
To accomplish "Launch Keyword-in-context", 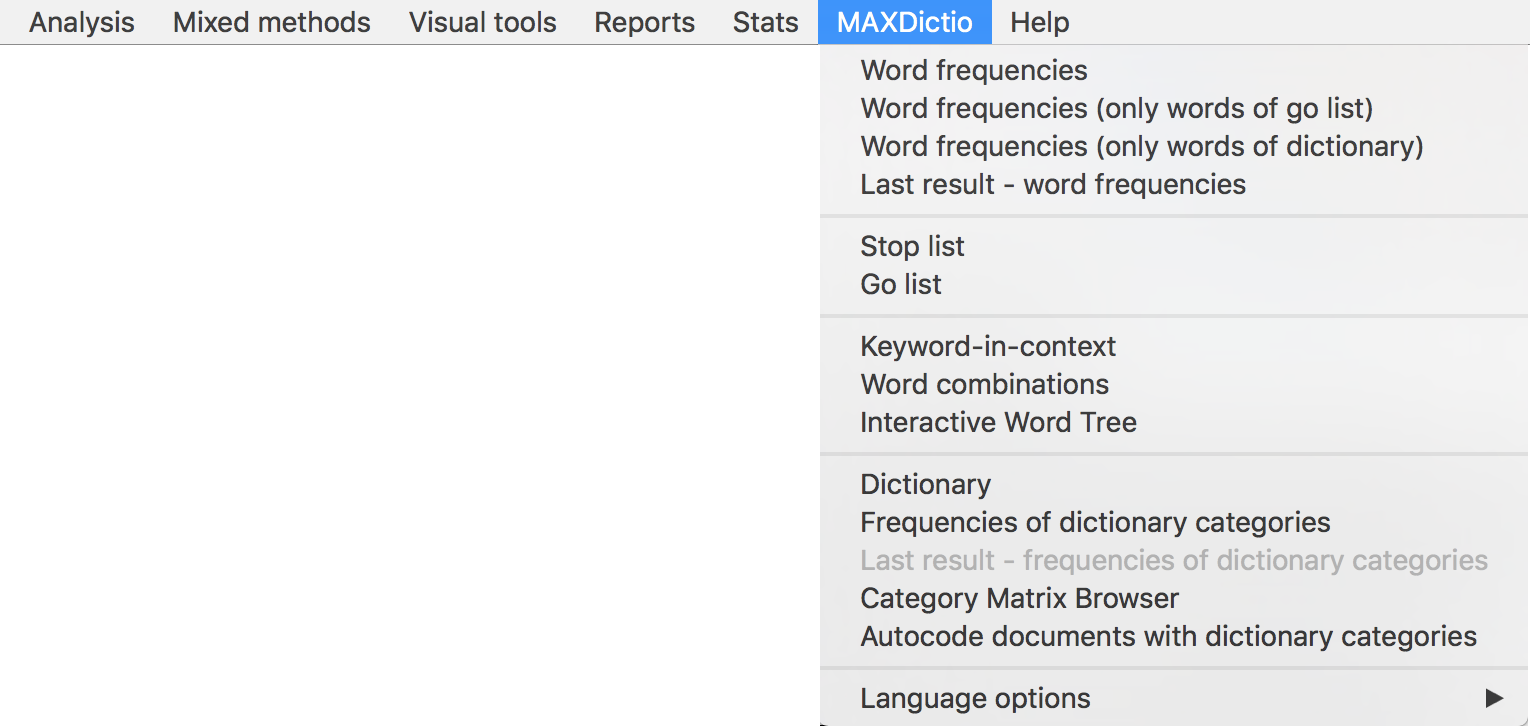I will [1174, 346].
